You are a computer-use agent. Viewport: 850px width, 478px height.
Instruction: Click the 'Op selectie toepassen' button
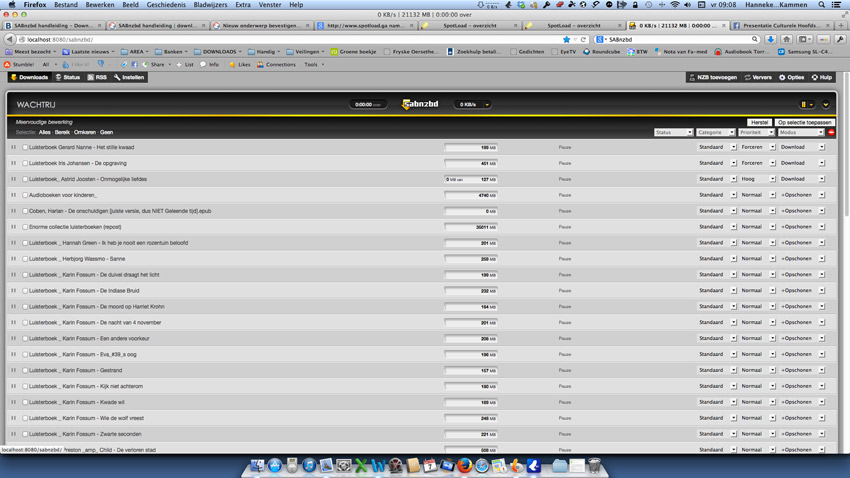[804, 122]
